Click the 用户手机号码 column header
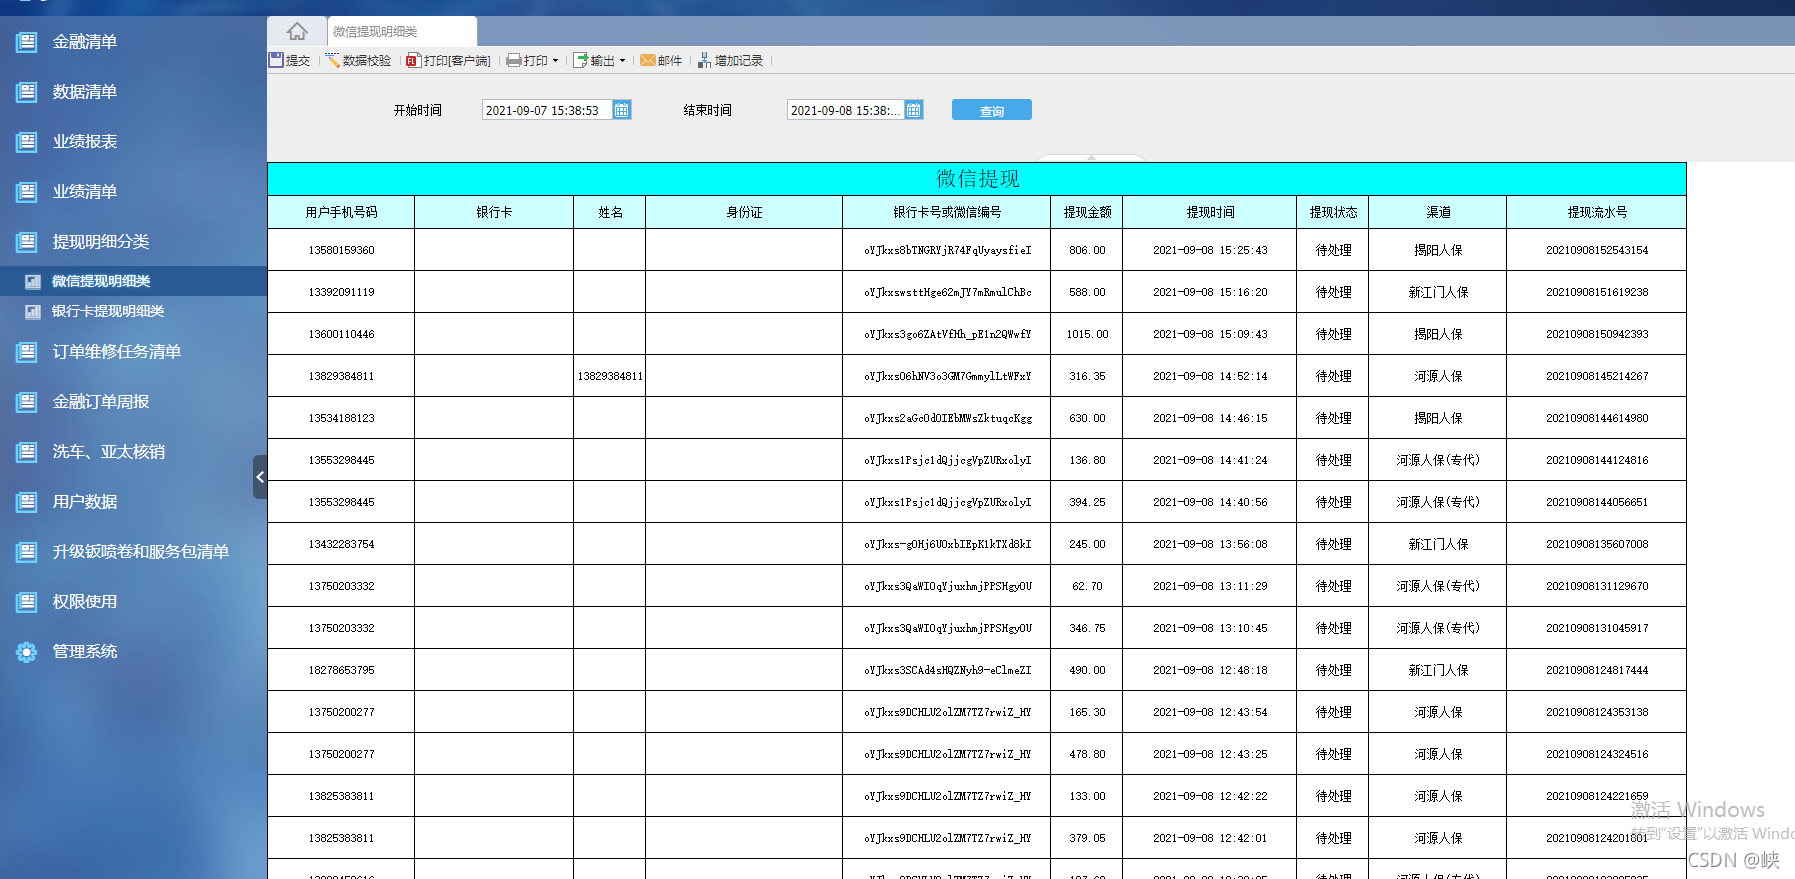This screenshot has height=879, width=1795. coord(341,212)
